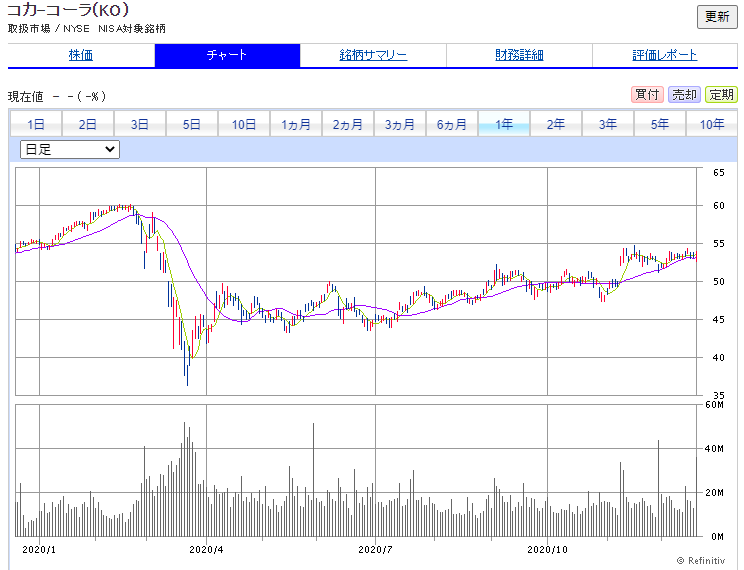Click the 売却 sell button
The image size is (744, 570).
click(x=684, y=94)
